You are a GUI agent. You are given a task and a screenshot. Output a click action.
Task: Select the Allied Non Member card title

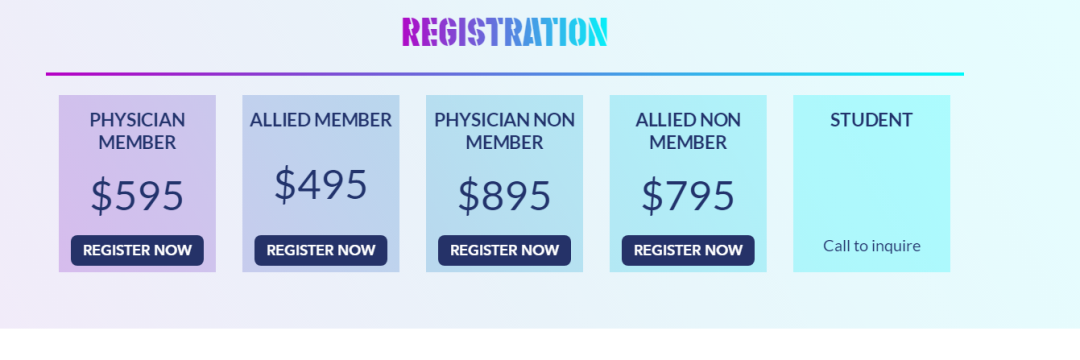point(688,131)
